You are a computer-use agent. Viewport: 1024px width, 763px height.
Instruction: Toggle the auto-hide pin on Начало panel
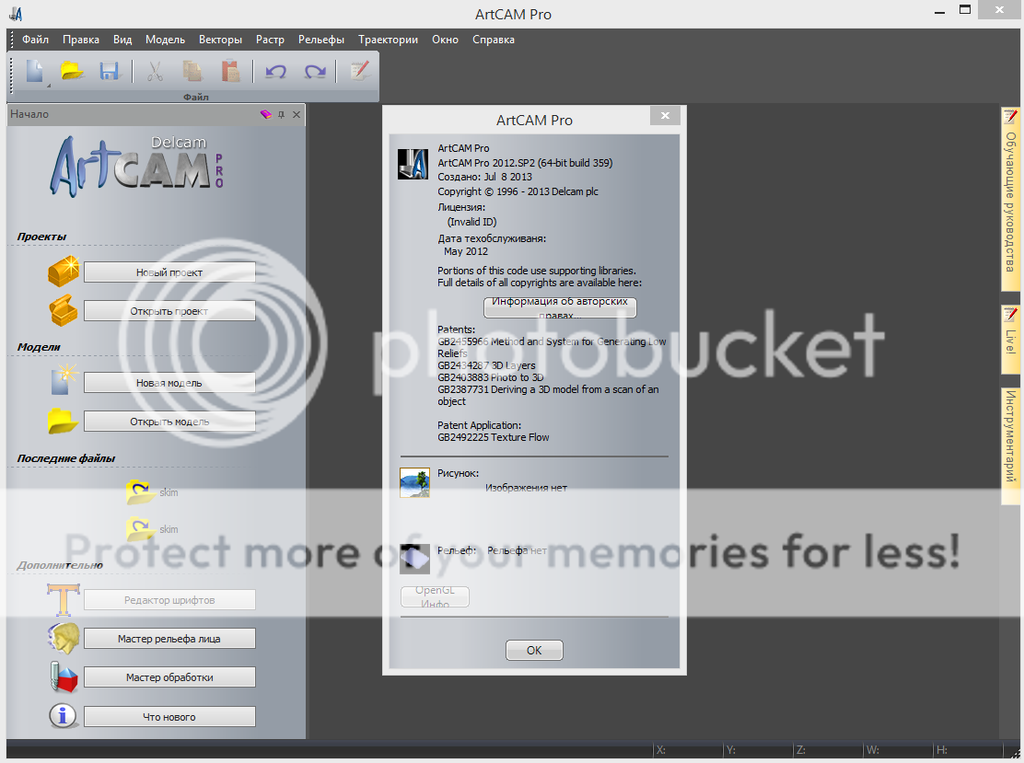281,115
